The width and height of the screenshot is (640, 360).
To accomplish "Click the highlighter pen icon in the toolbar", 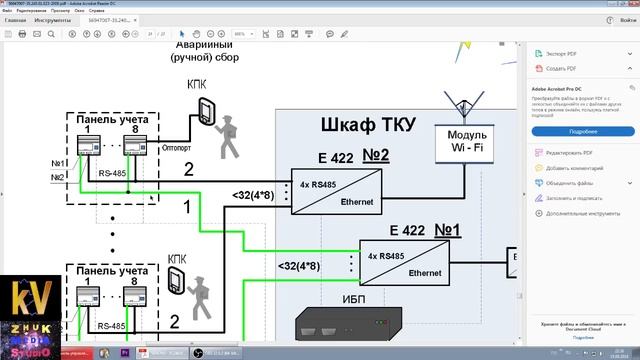I will click(344, 34).
